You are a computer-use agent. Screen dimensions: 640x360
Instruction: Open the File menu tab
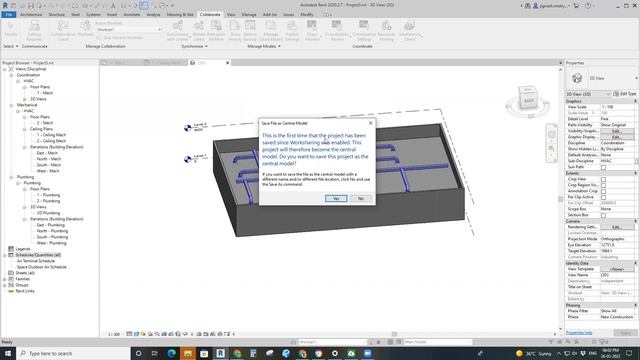[9, 14]
